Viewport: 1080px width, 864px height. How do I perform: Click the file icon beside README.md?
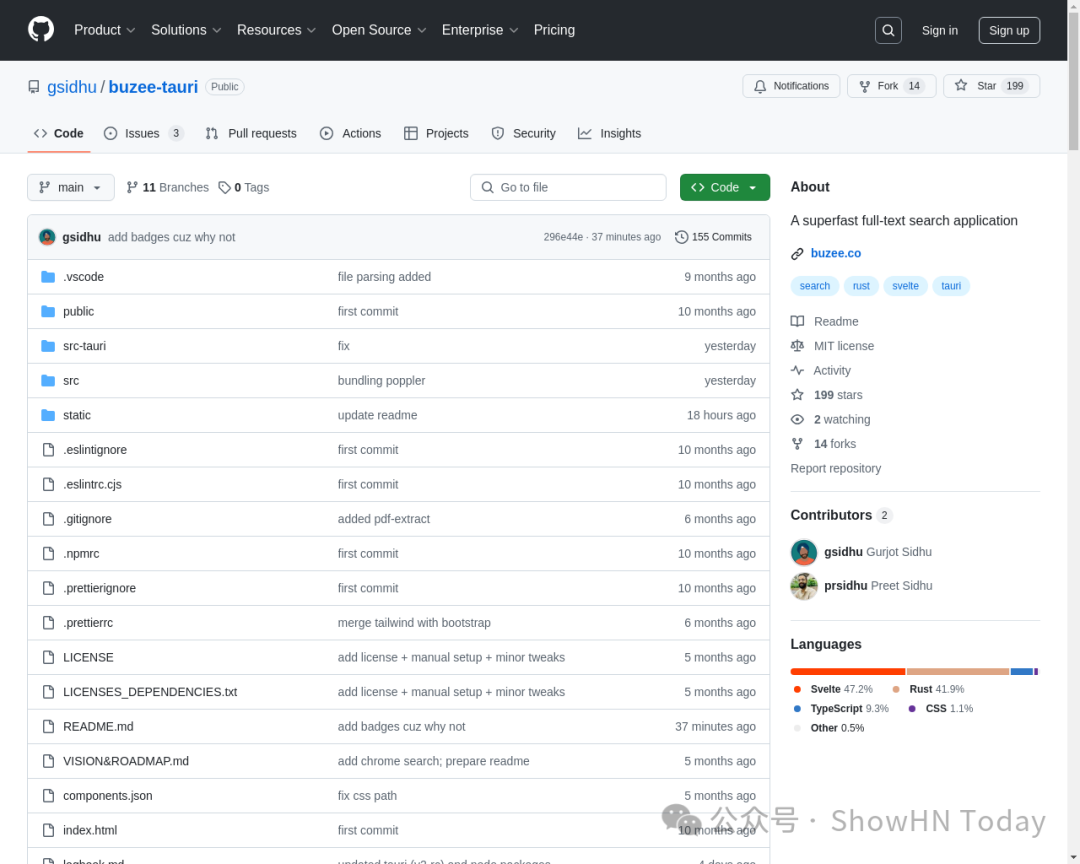(48, 726)
